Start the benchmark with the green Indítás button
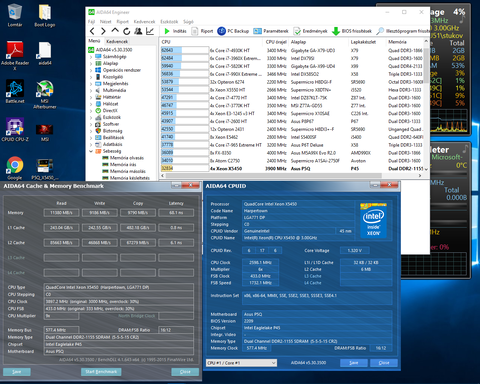 coord(175,31)
